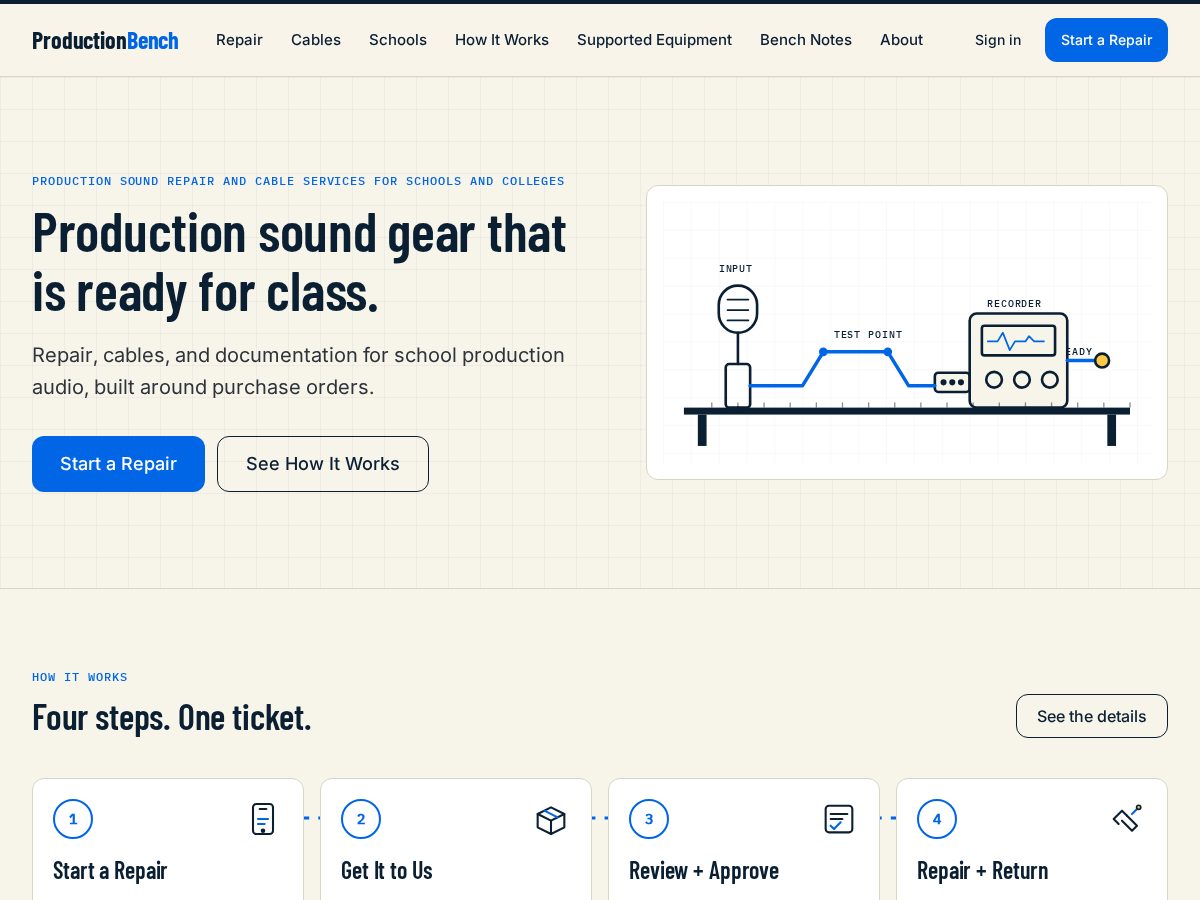
Task: Click the 'HOW IT WORKS' section label
Action: [80, 677]
